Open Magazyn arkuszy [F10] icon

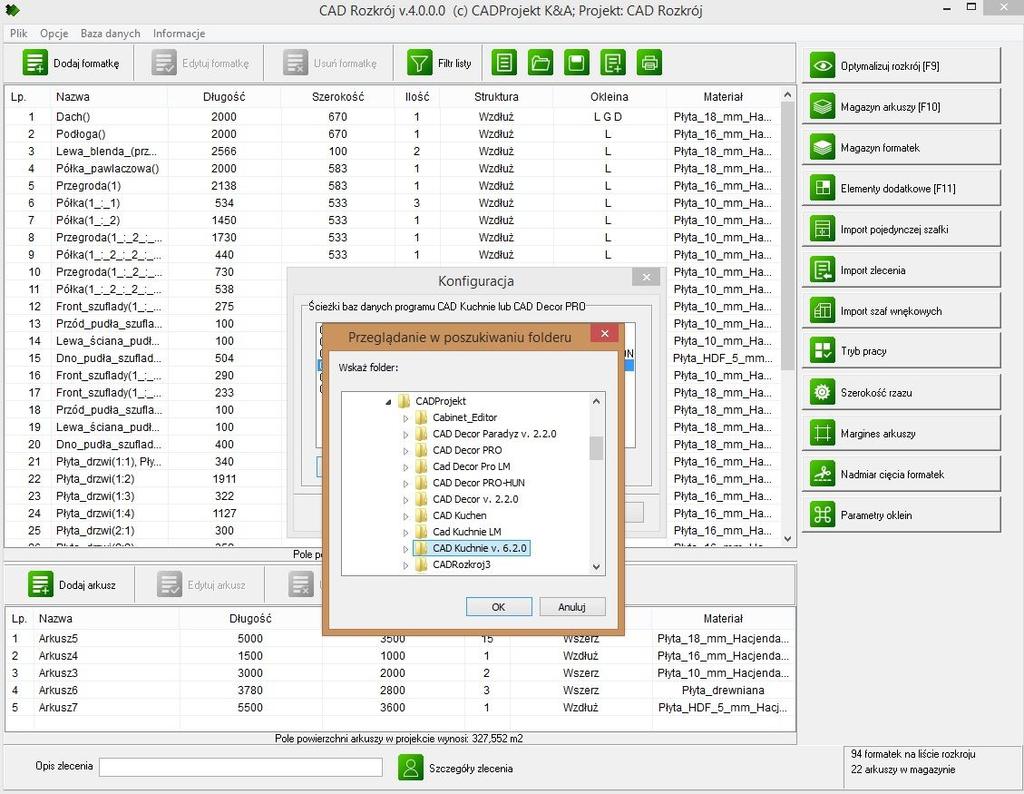coord(822,106)
